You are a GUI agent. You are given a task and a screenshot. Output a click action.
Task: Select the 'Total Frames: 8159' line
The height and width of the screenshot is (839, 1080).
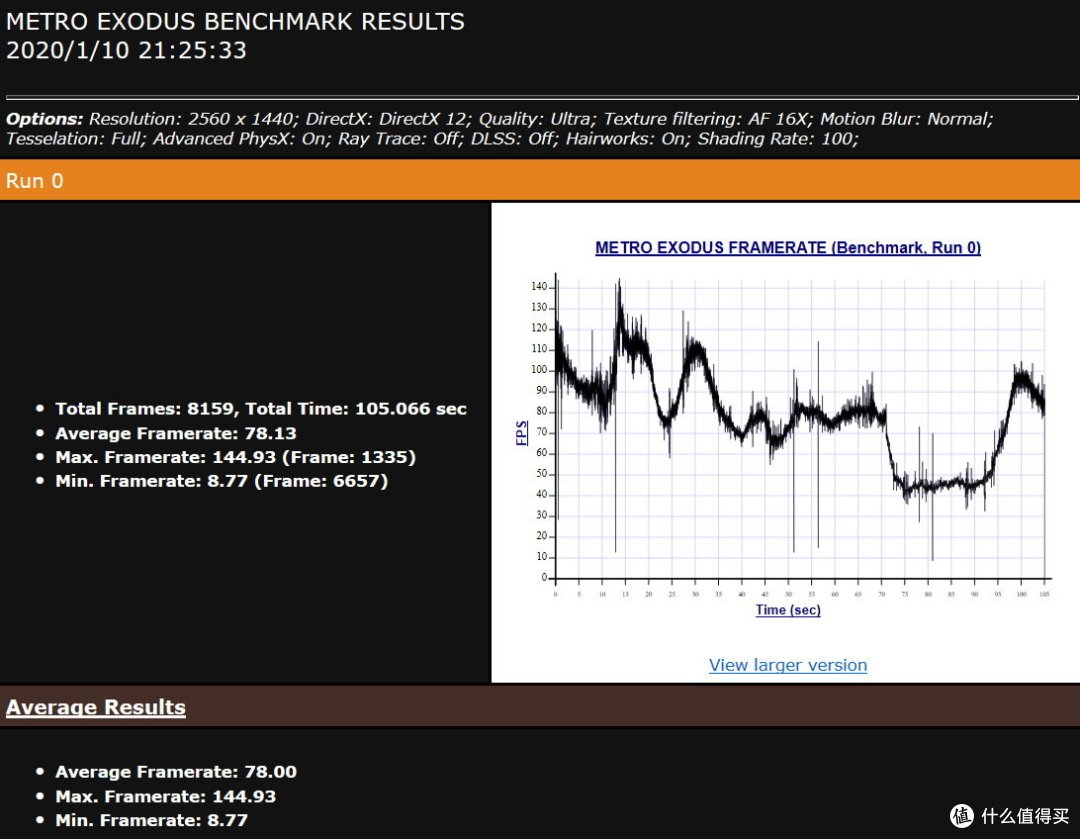(261, 408)
